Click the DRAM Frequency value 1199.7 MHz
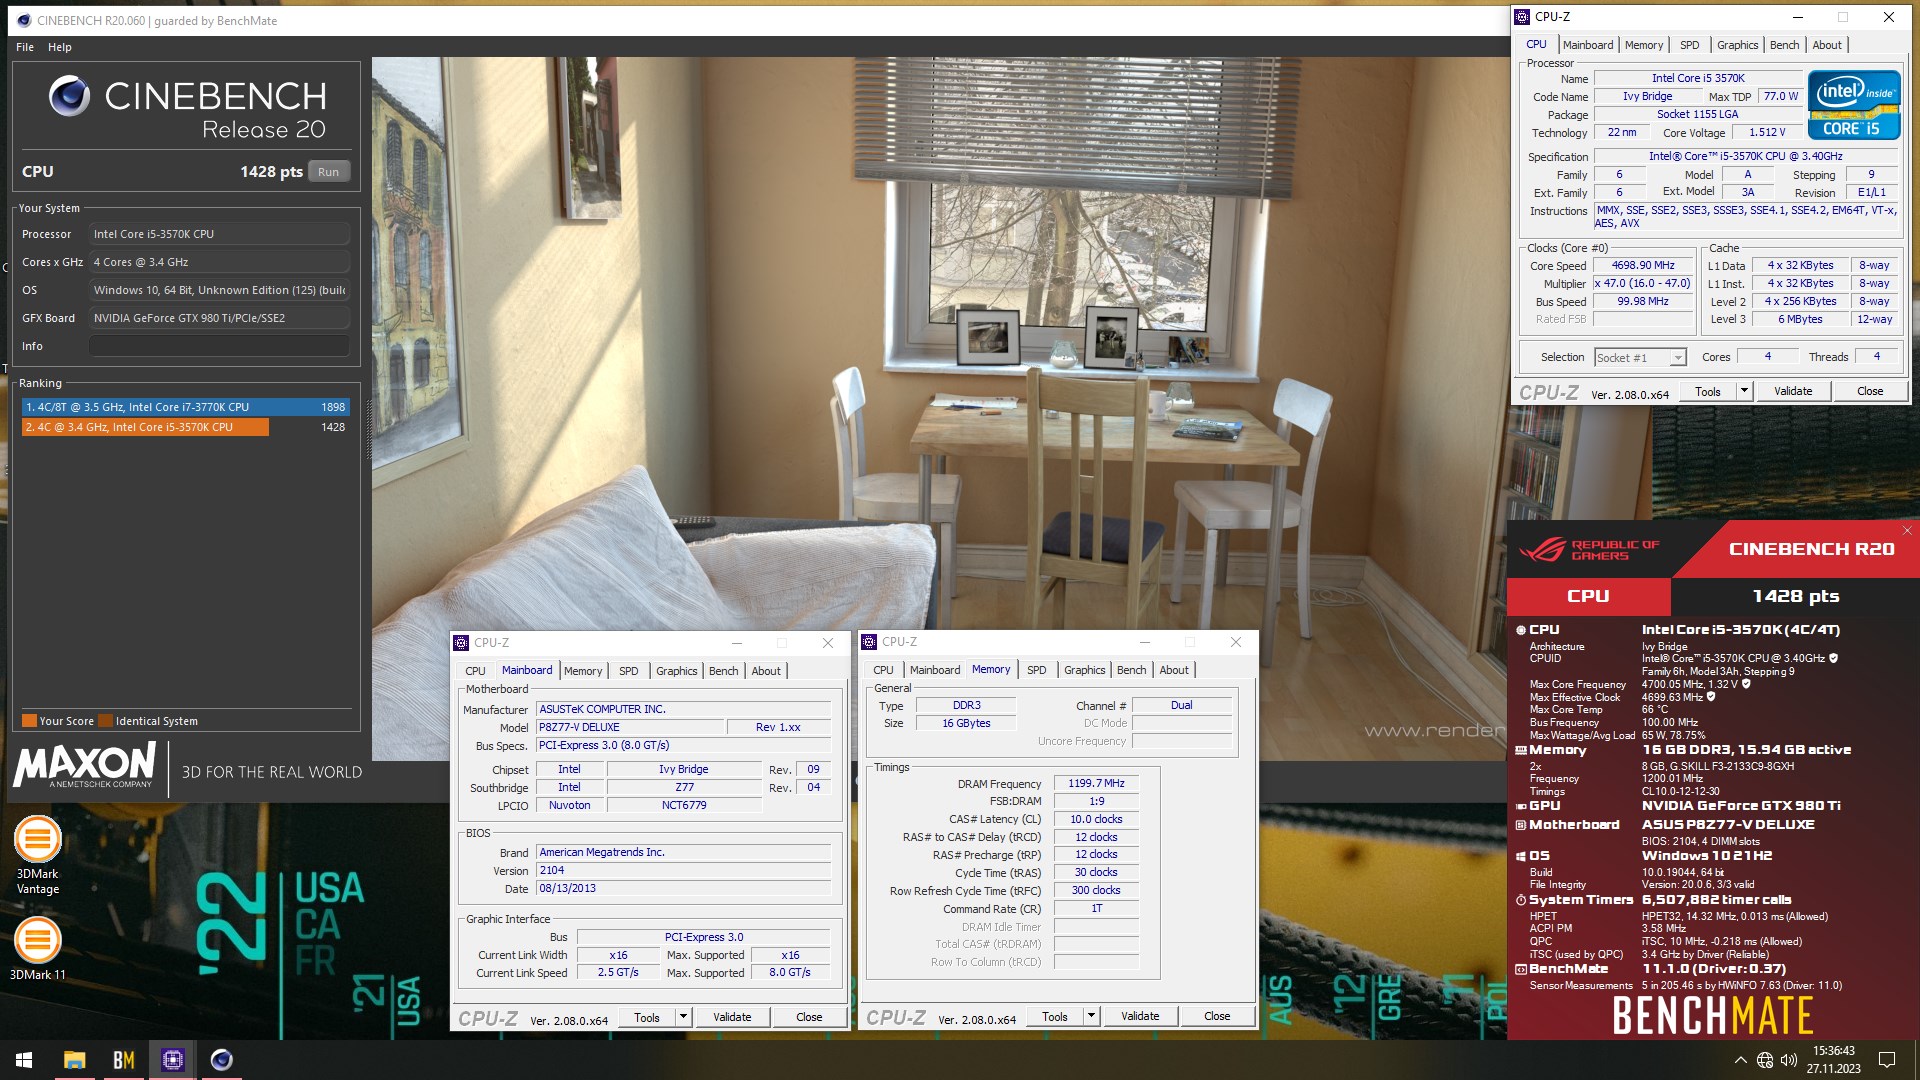 (x=1095, y=784)
